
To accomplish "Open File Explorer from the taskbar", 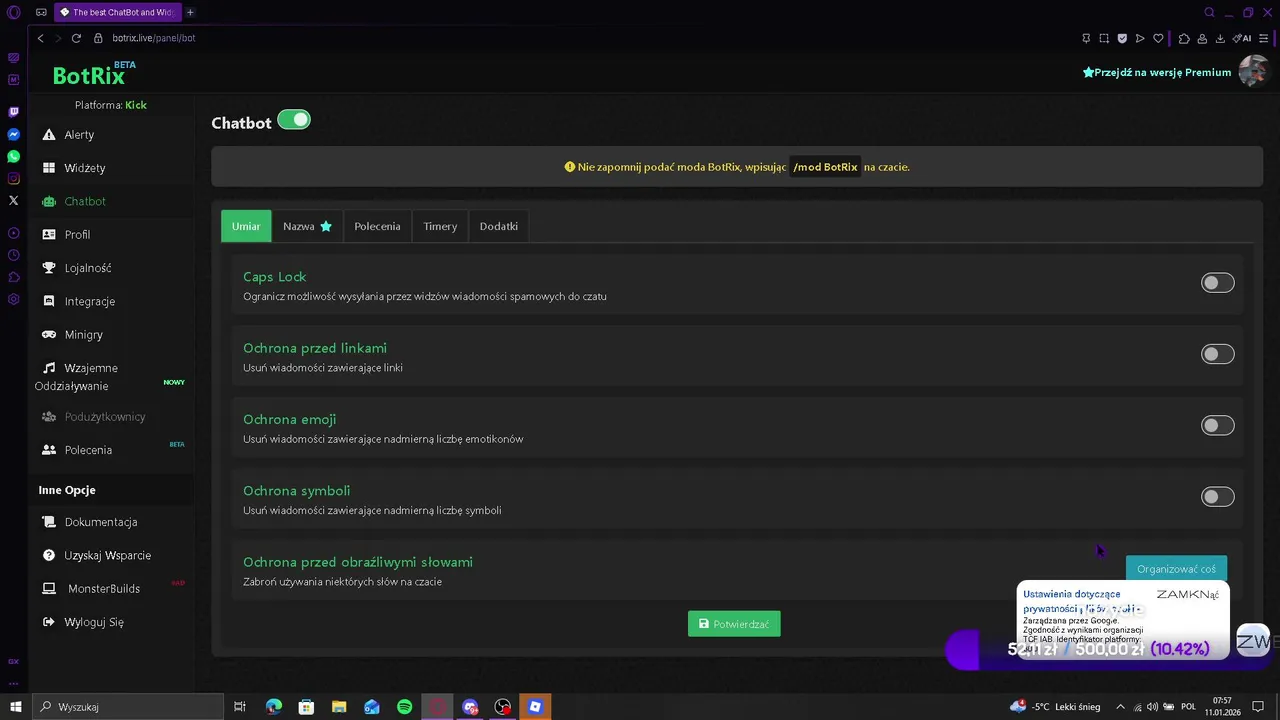I will click(339, 707).
